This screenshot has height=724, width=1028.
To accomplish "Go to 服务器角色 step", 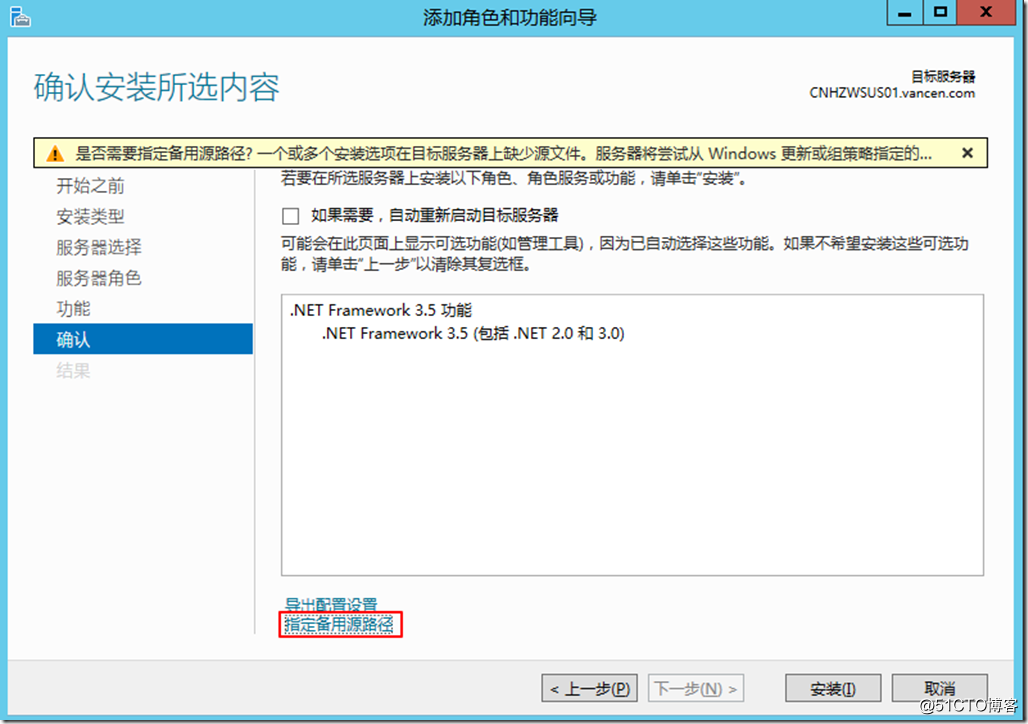I will coord(99,278).
